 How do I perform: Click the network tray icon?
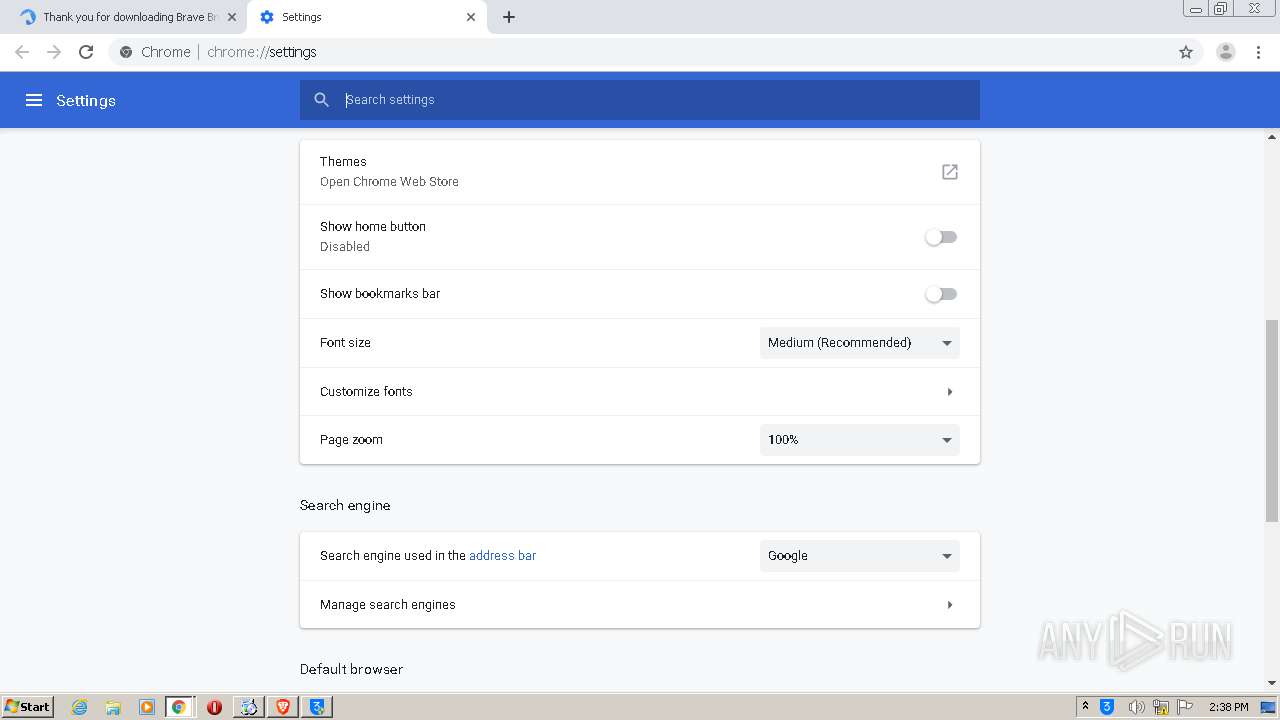click(1161, 707)
